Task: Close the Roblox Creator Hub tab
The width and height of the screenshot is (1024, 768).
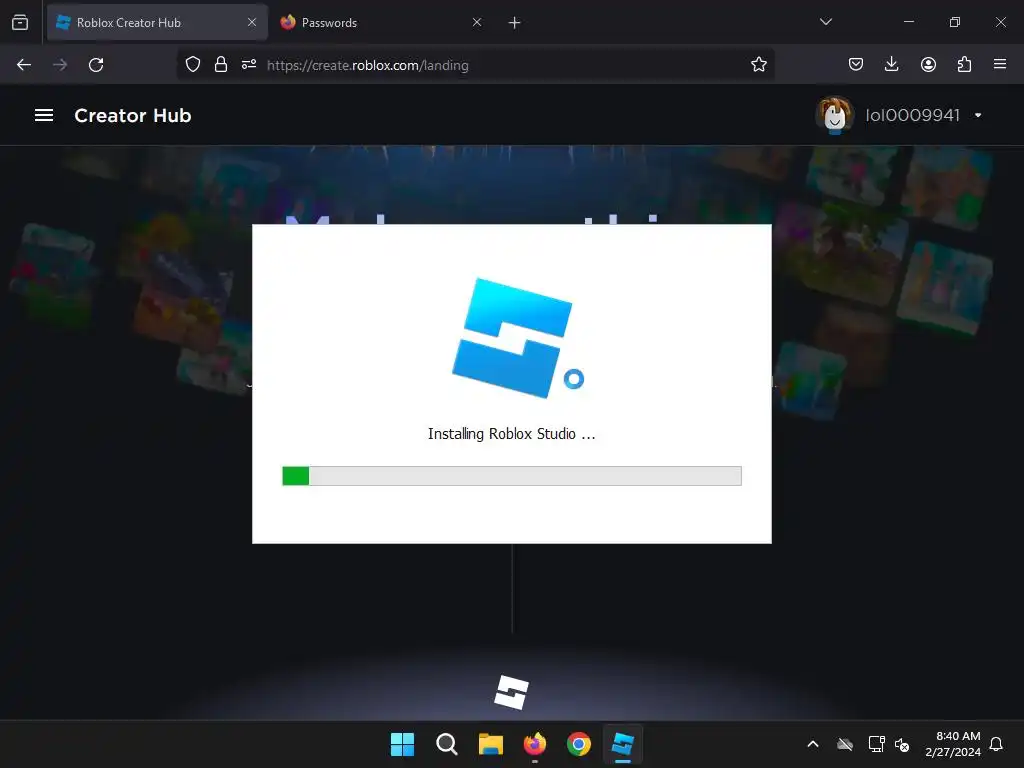Action: click(x=252, y=22)
